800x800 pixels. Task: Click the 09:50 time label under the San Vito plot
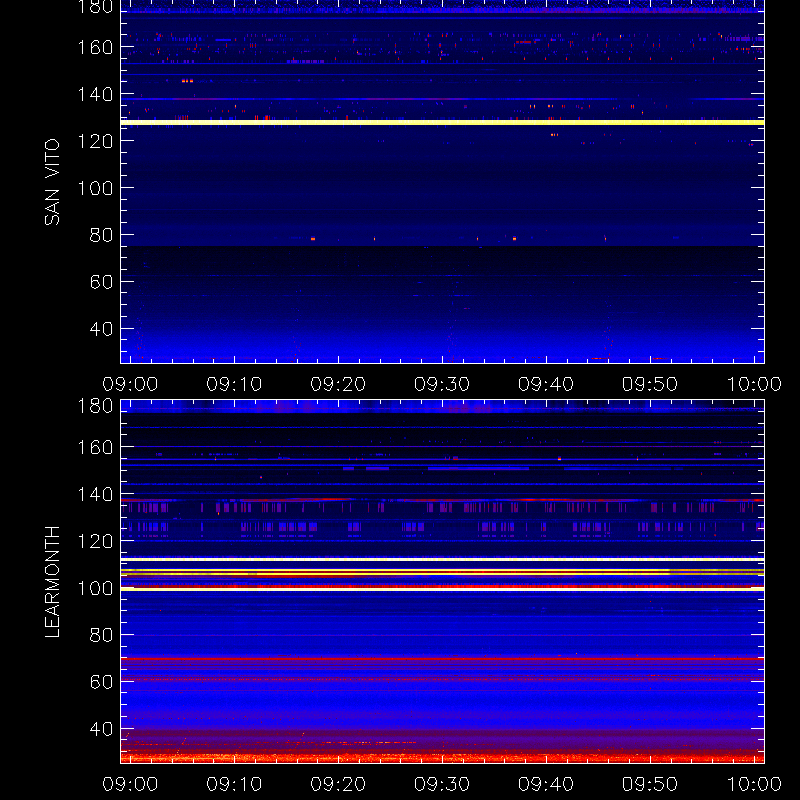click(650, 384)
